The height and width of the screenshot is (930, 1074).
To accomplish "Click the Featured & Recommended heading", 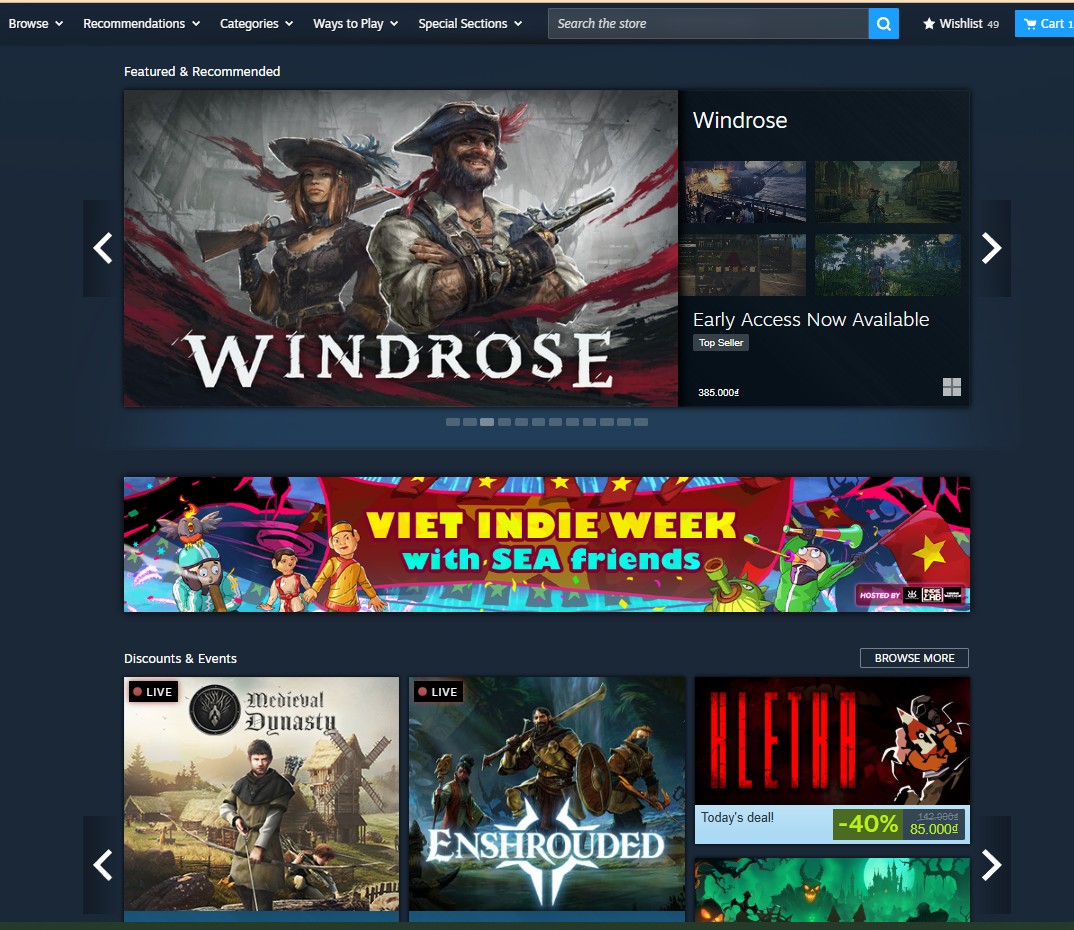I will click(x=202, y=71).
